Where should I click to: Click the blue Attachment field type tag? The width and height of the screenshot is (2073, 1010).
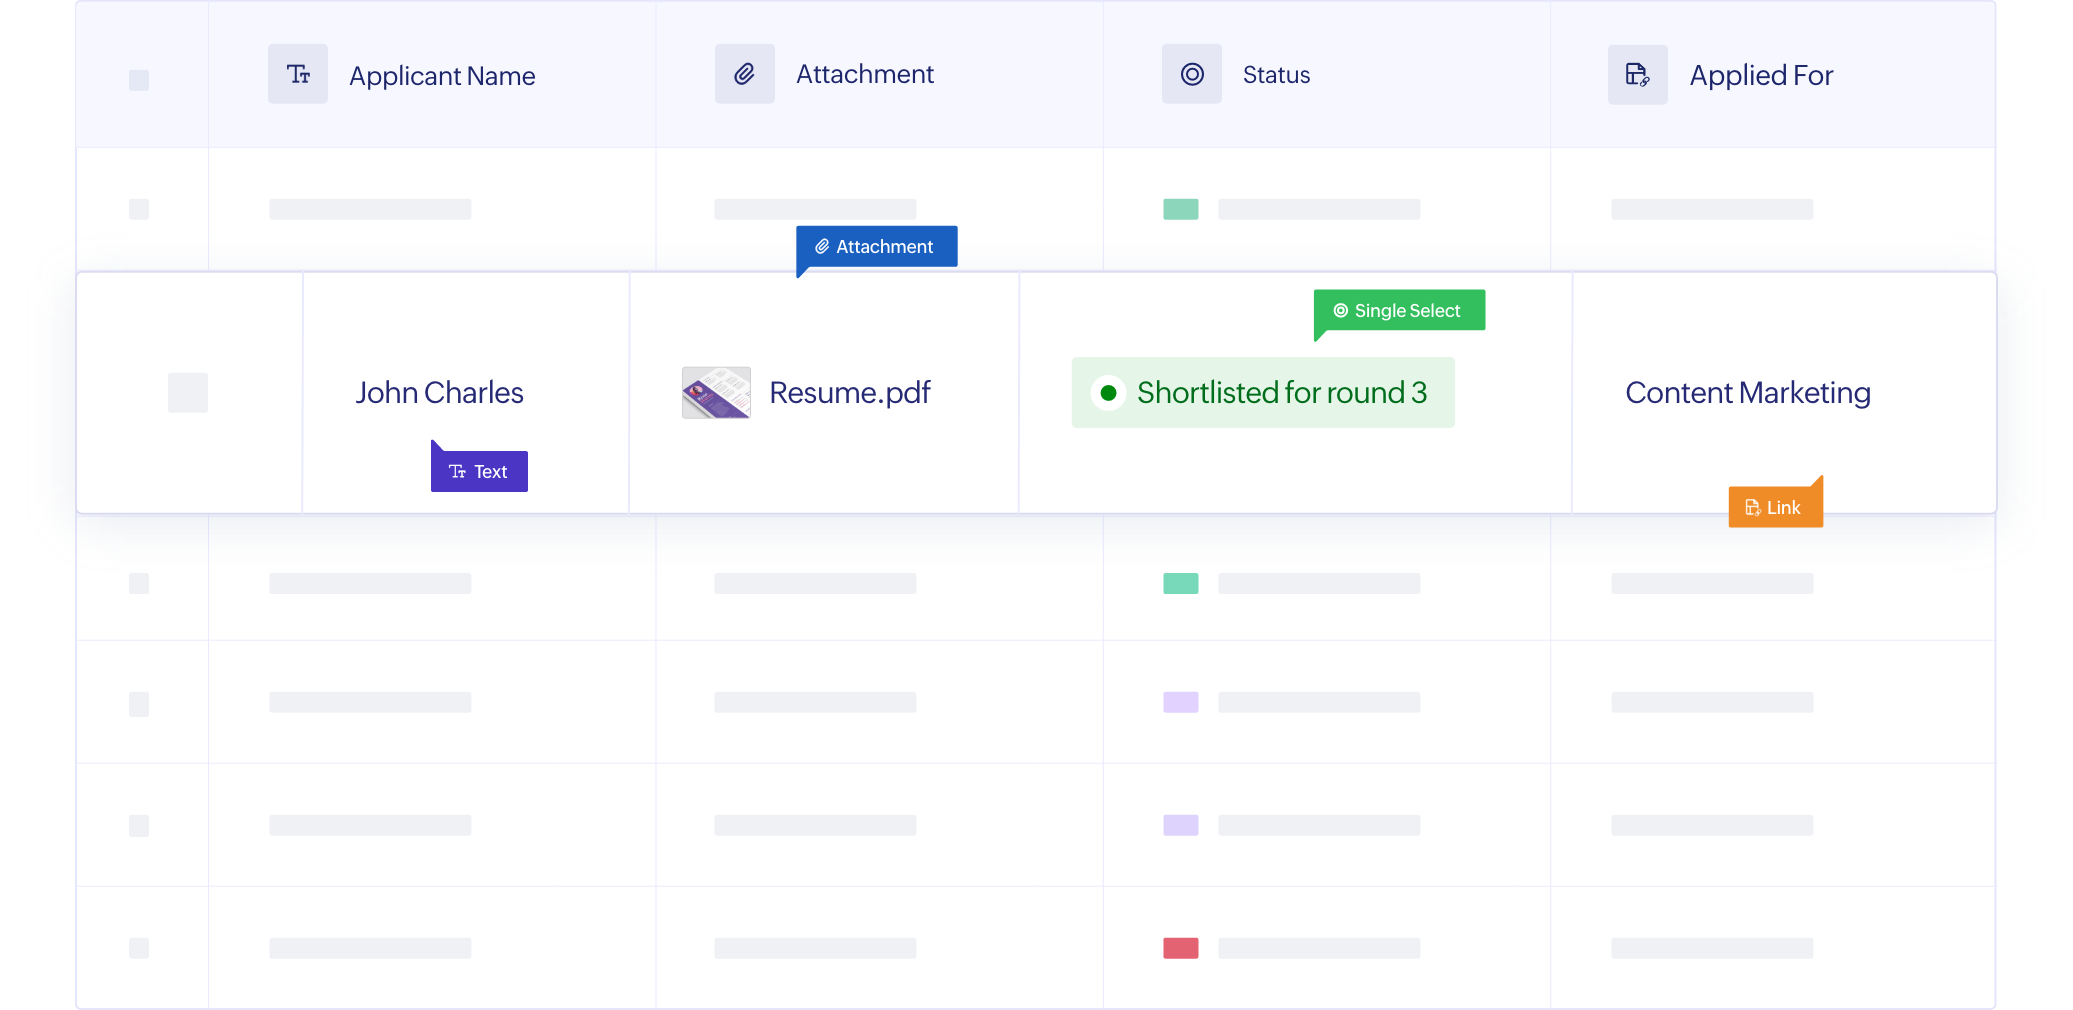[877, 247]
